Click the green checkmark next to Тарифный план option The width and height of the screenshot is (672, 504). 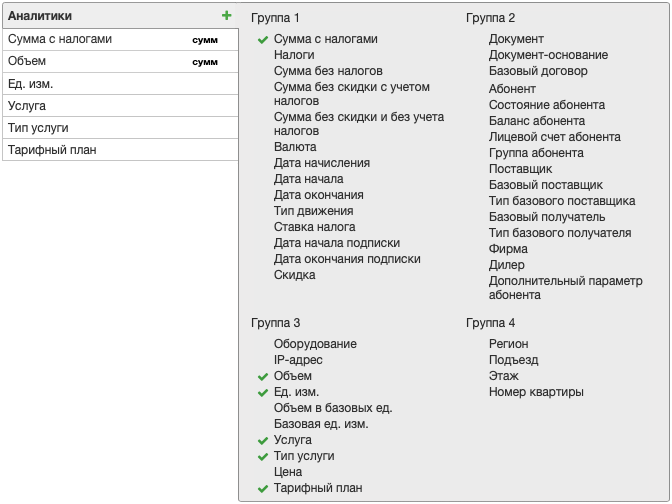pos(263,489)
